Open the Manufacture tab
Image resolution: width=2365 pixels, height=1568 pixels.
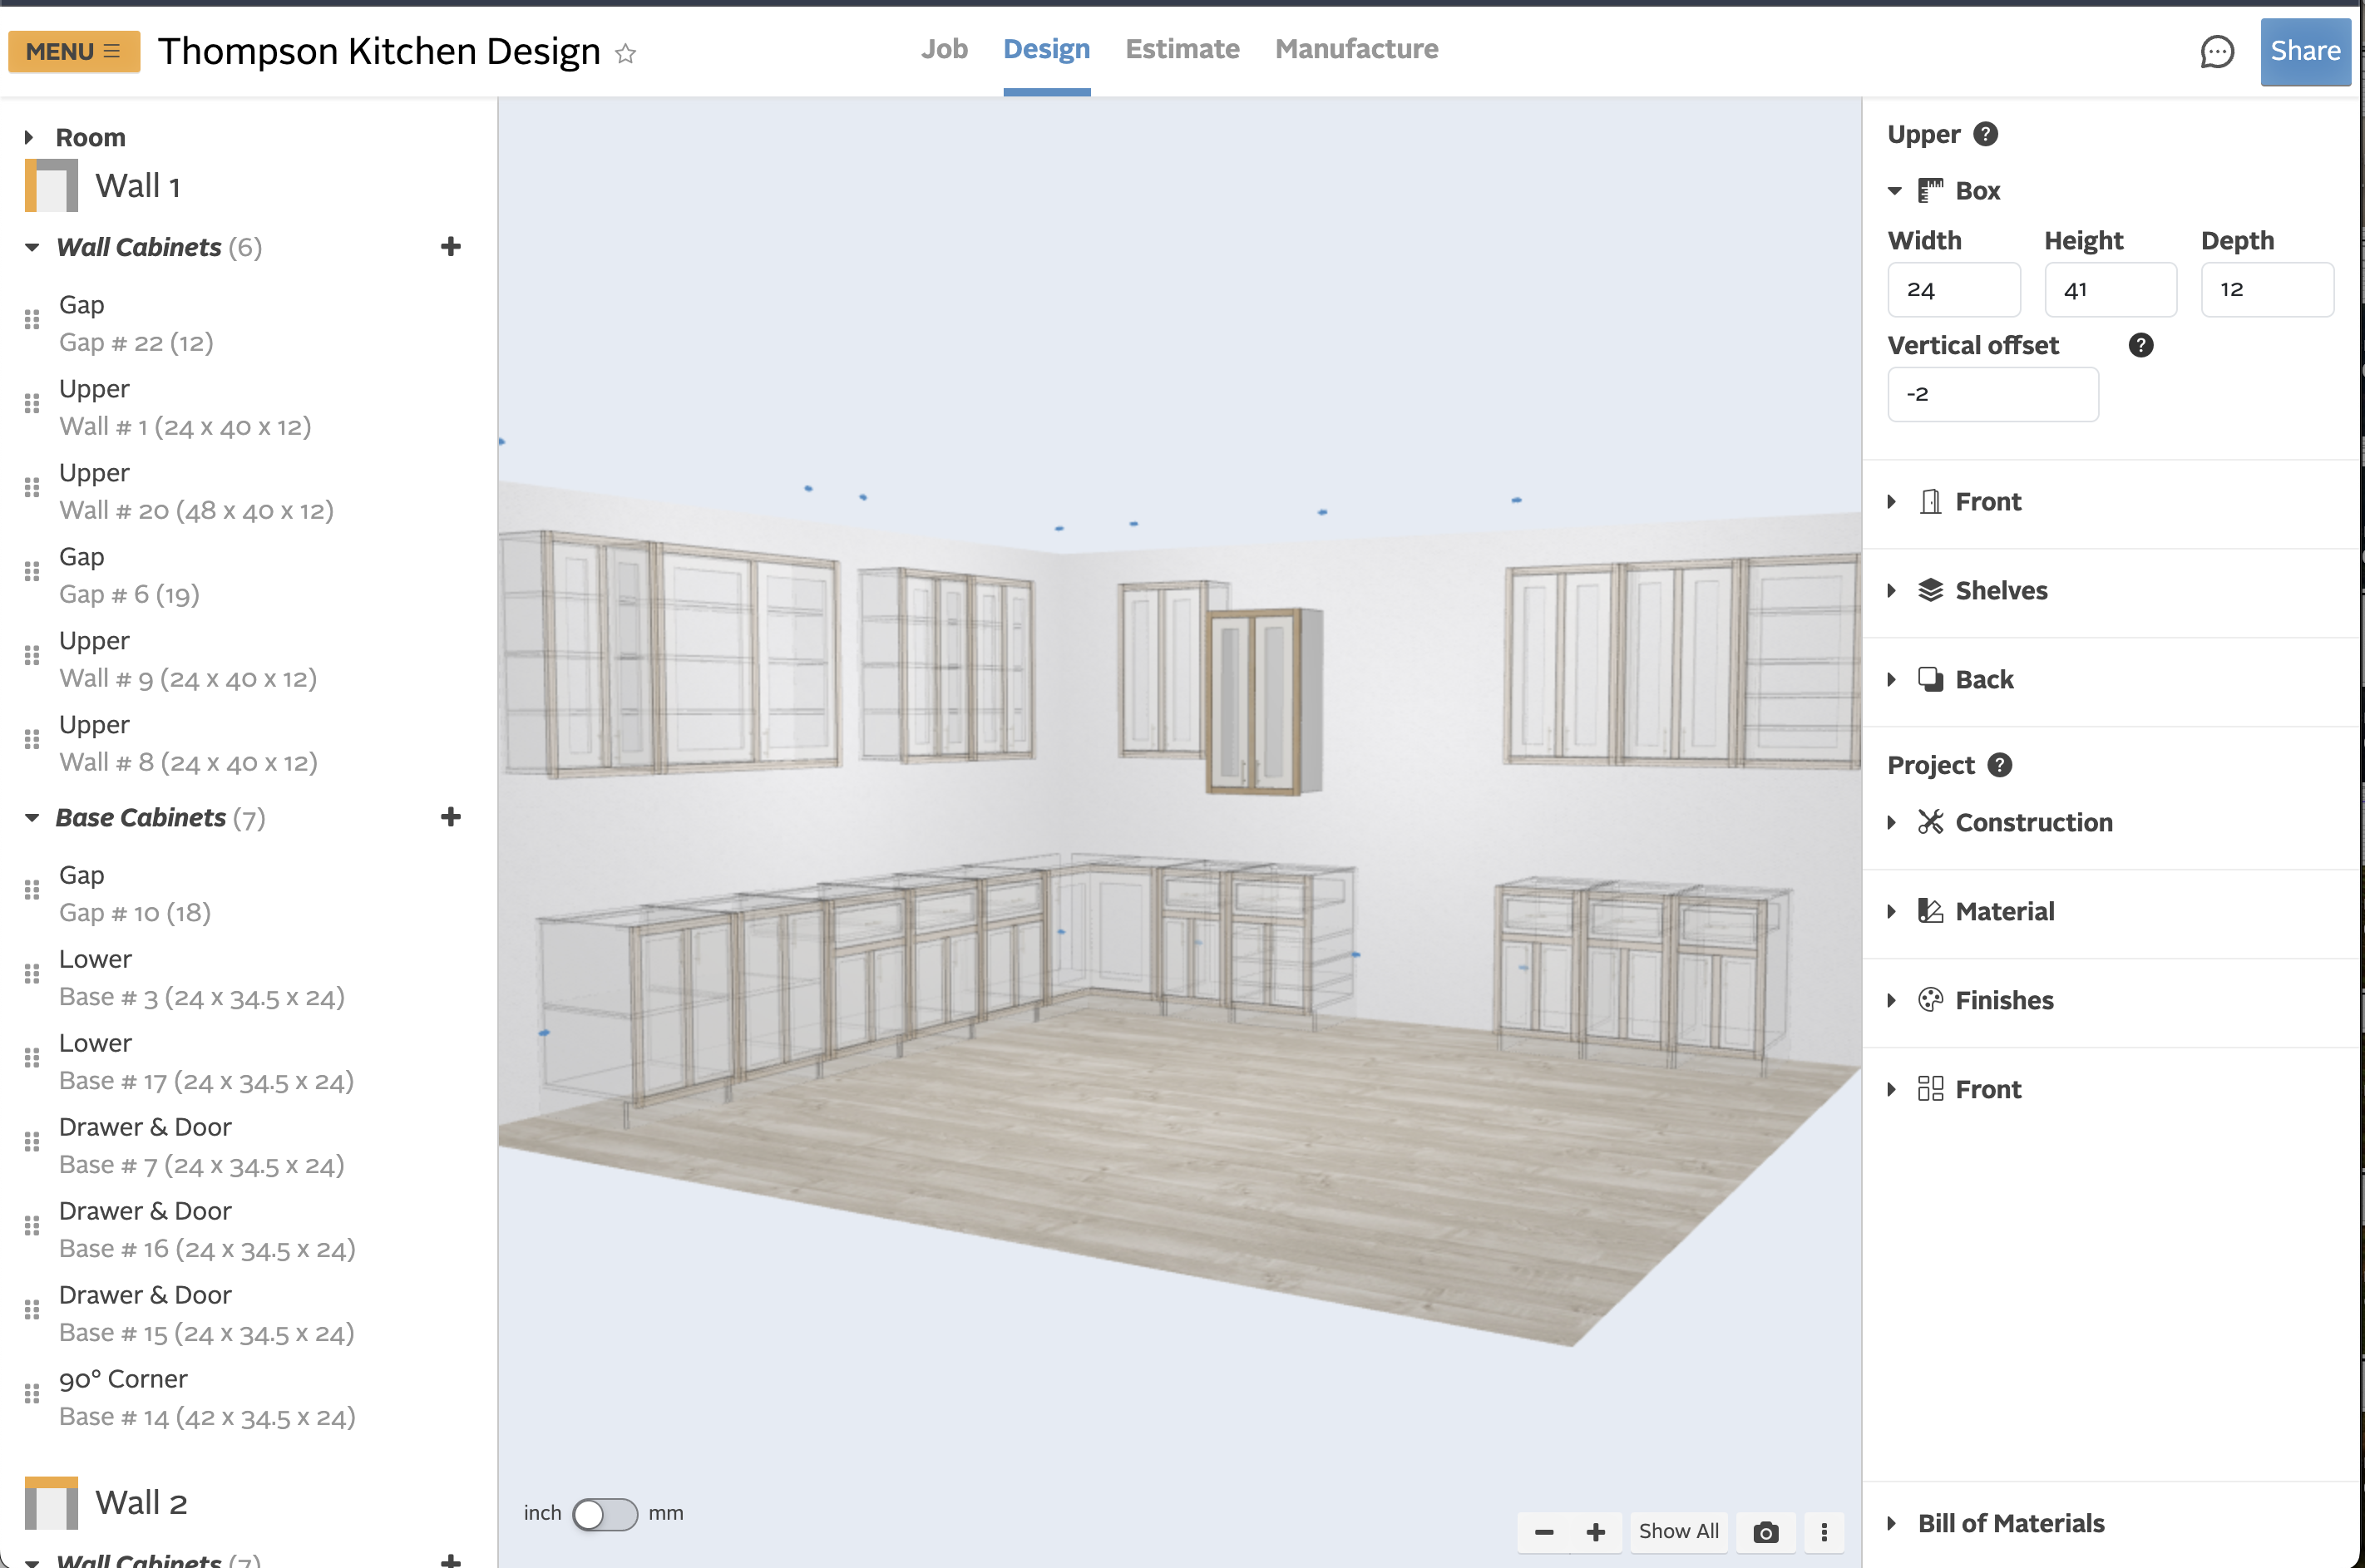pyautogui.click(x=1356, y=49)
